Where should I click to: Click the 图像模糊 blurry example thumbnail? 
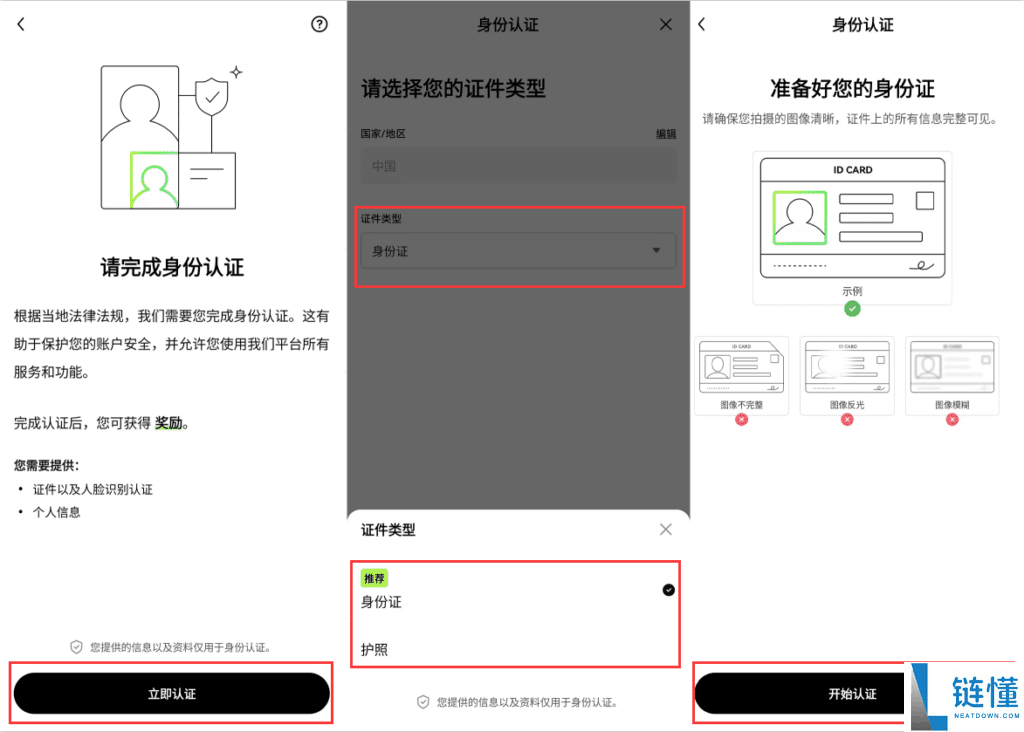[951, 374]
